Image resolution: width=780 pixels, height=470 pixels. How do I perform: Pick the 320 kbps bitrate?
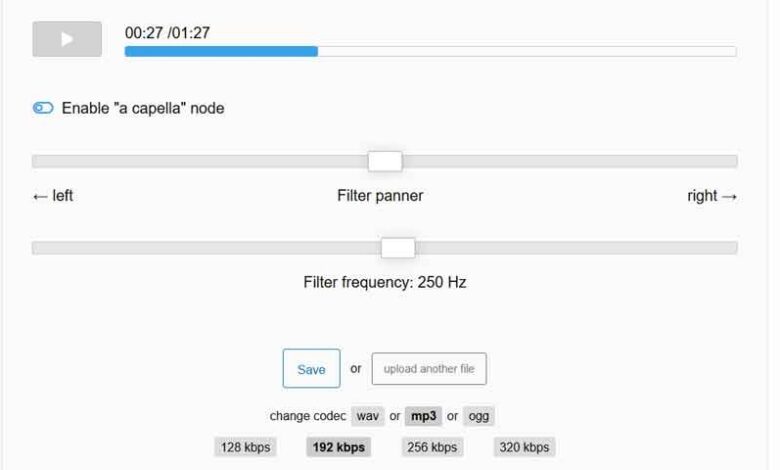click(x=523, y=447)
